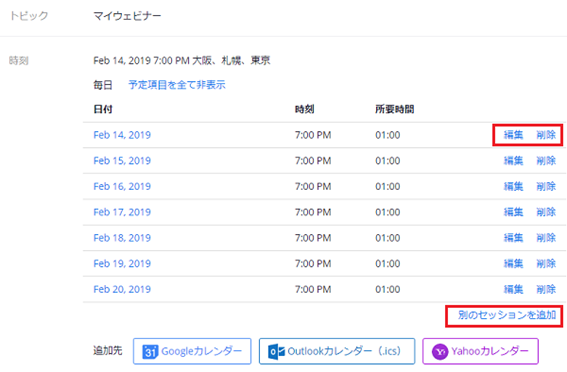
Task: Open the Feb 16, 2019 session link
Action: click(122, 186)
